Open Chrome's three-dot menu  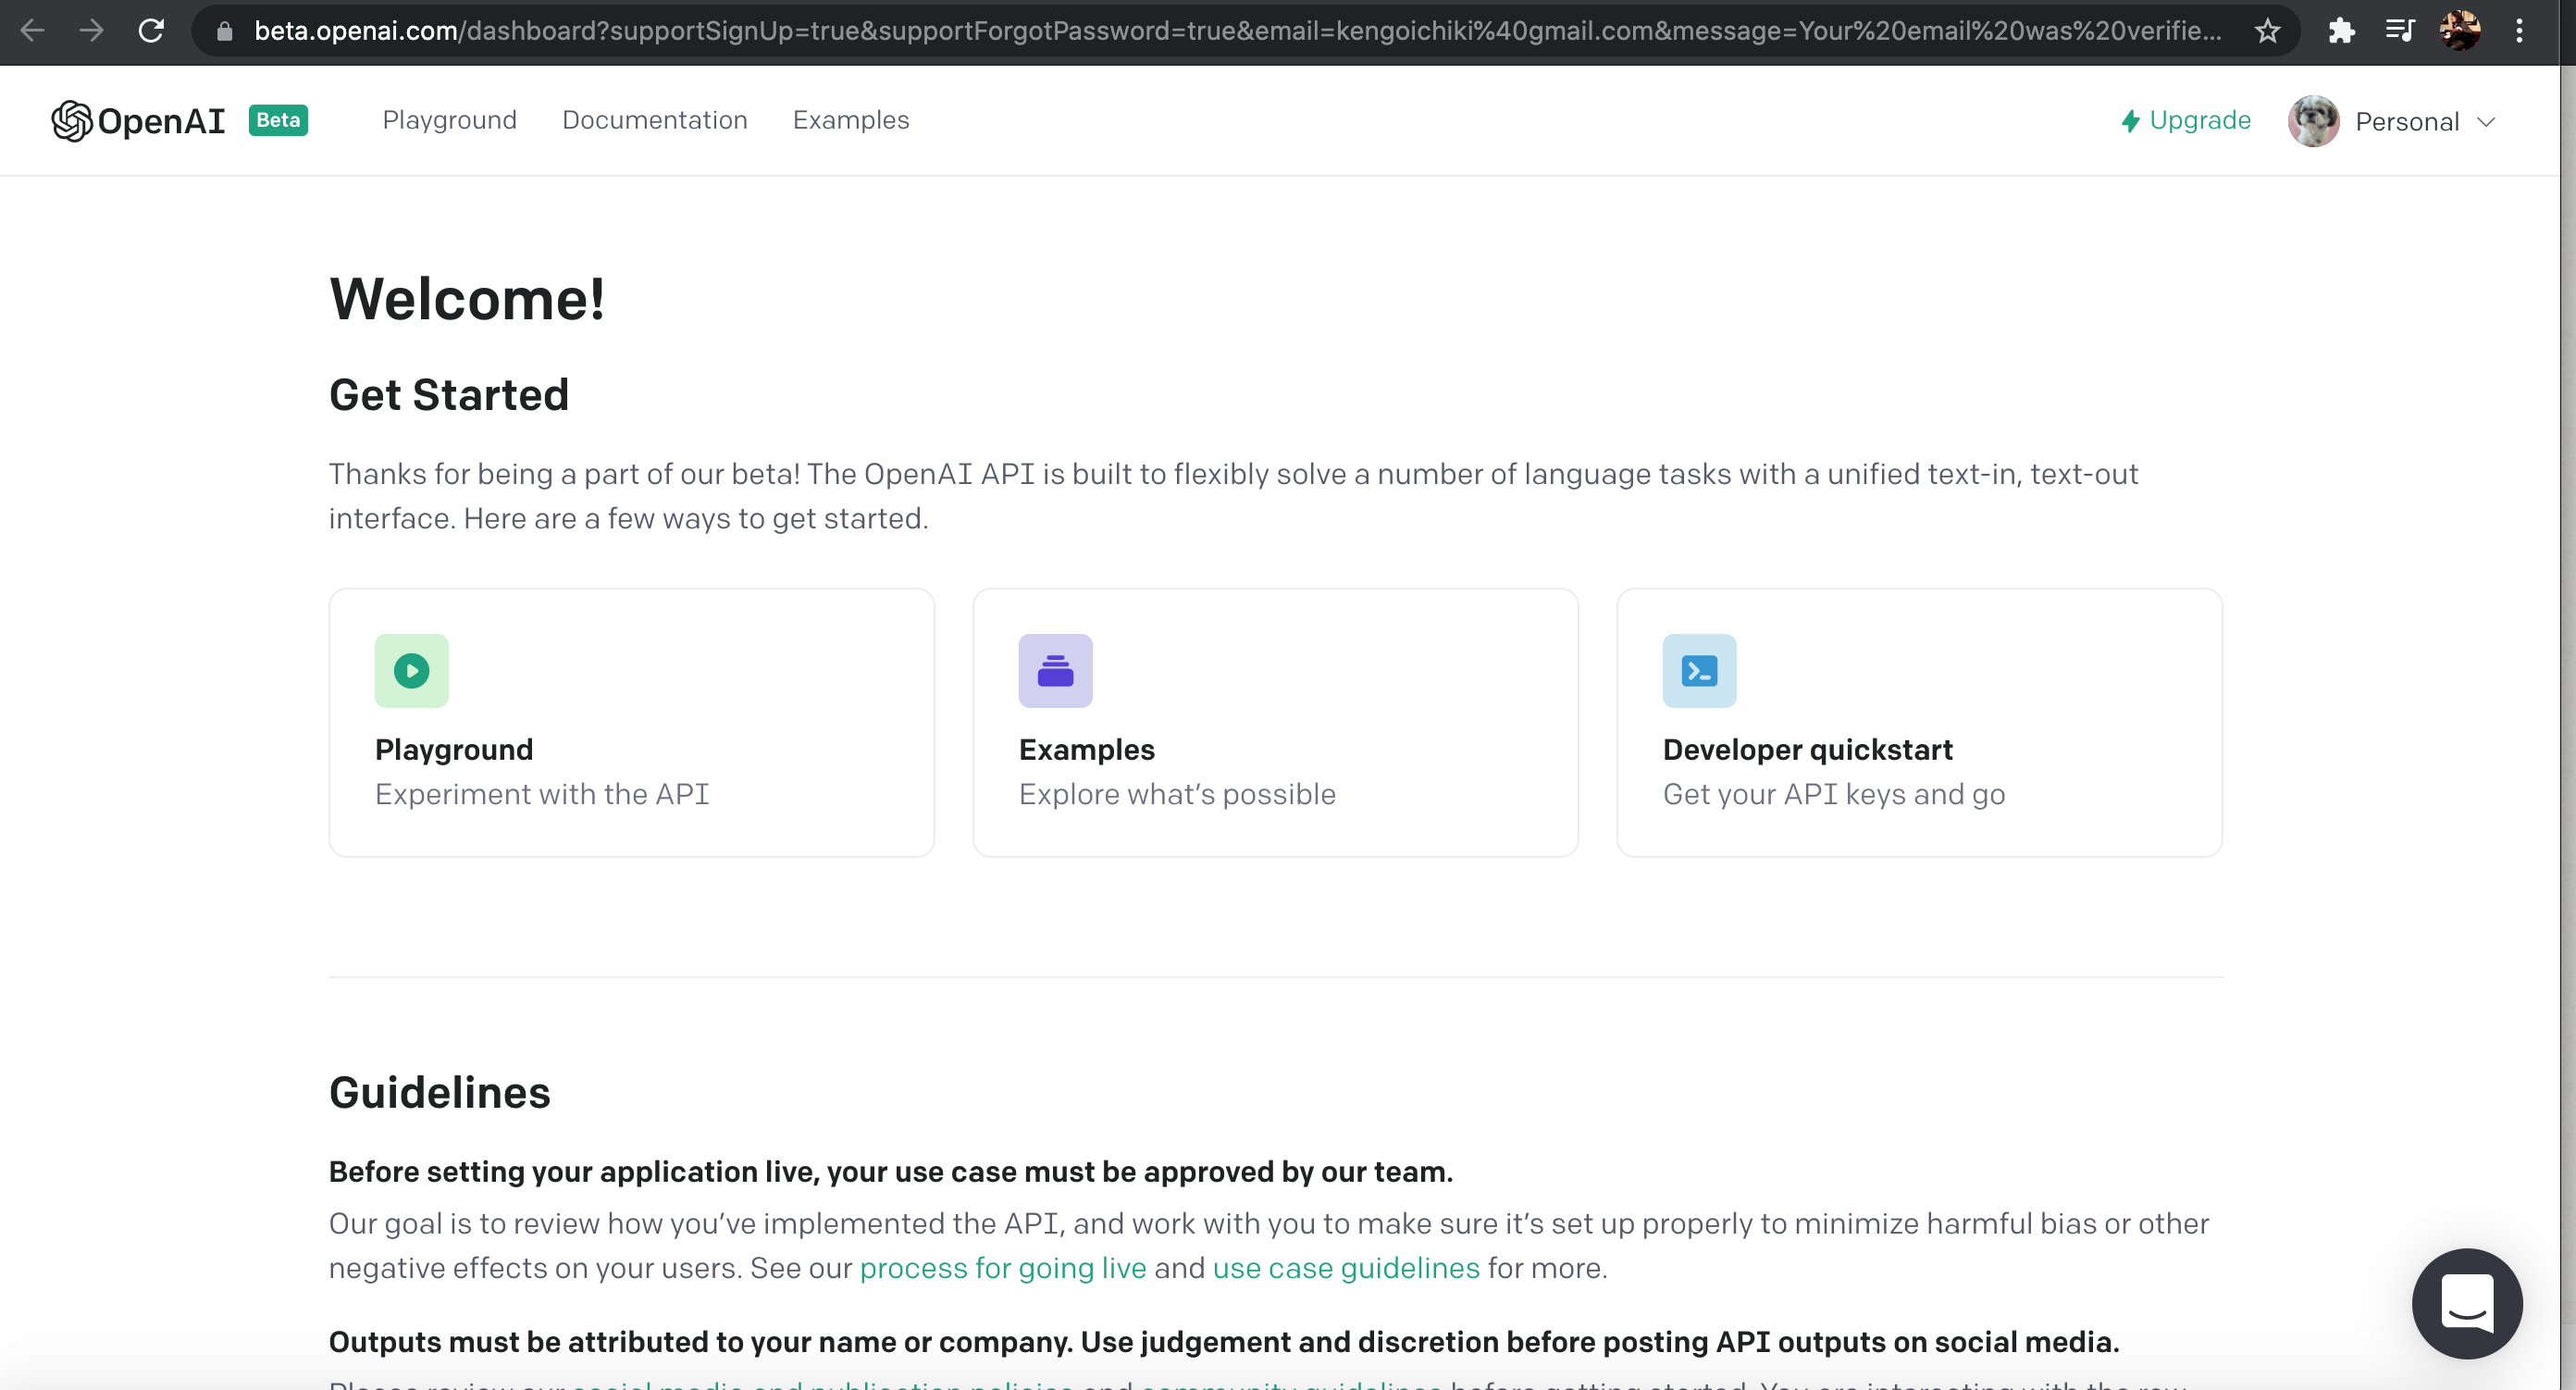[2519, 31]
